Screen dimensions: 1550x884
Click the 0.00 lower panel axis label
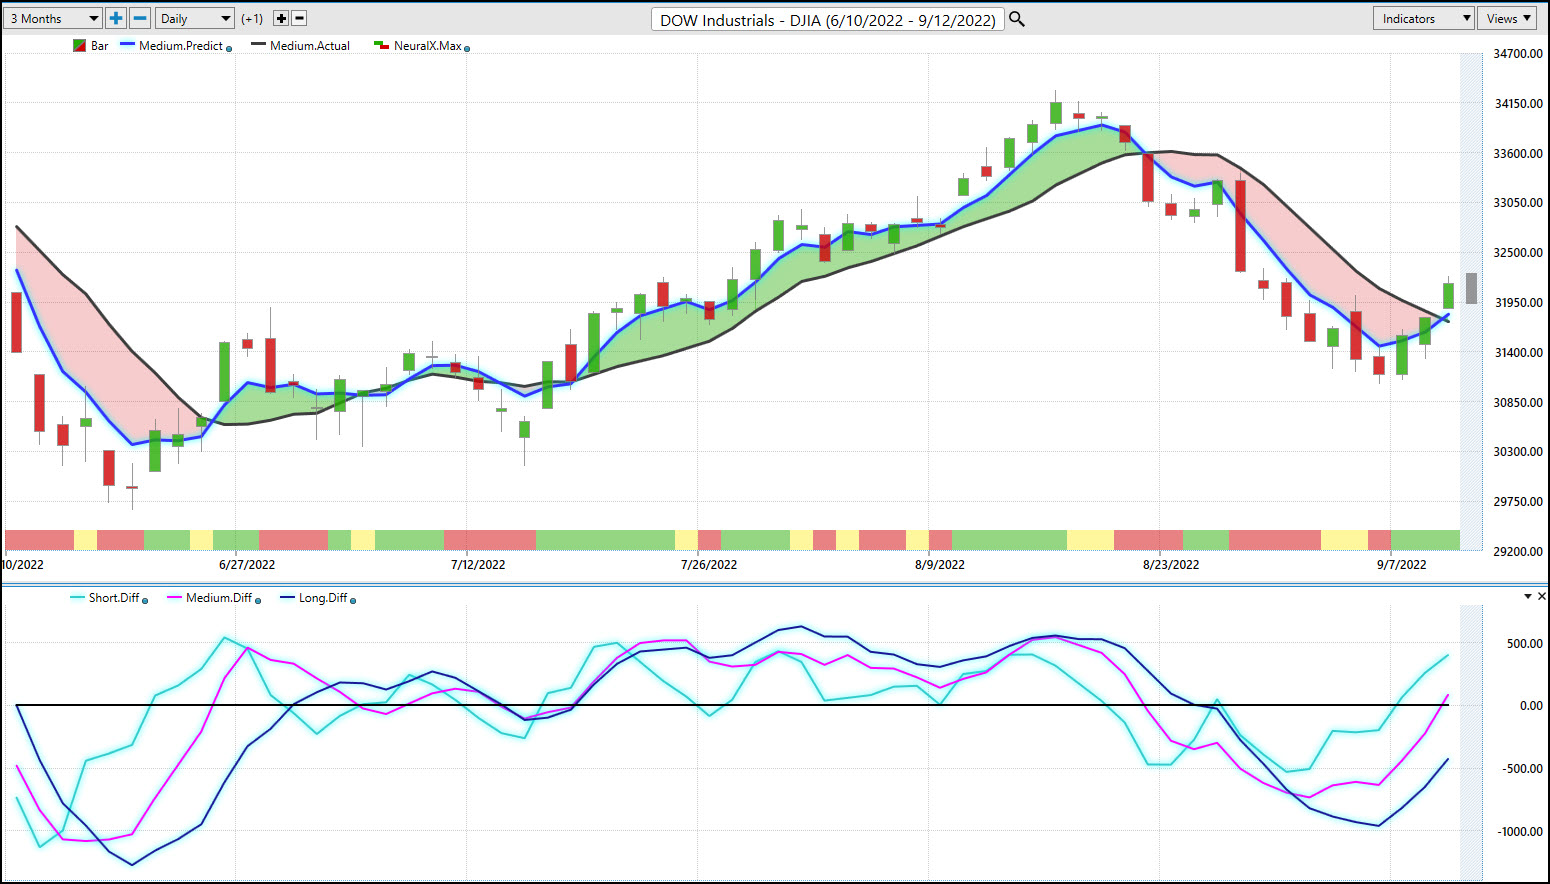pos(1531,706)
